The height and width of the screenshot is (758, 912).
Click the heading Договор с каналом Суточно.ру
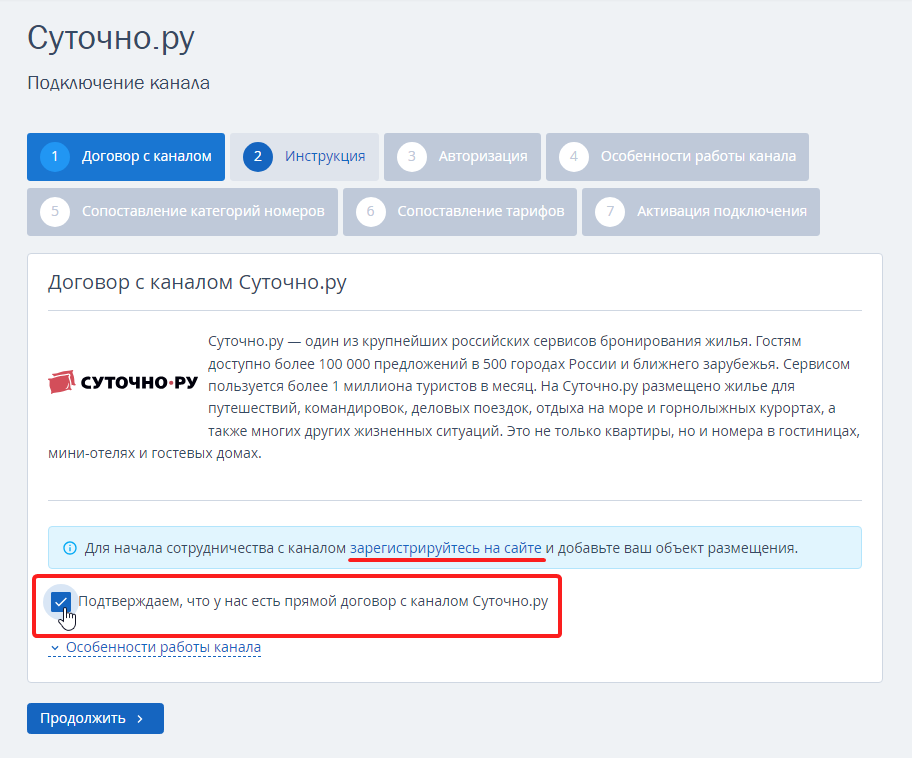(197, 282)
